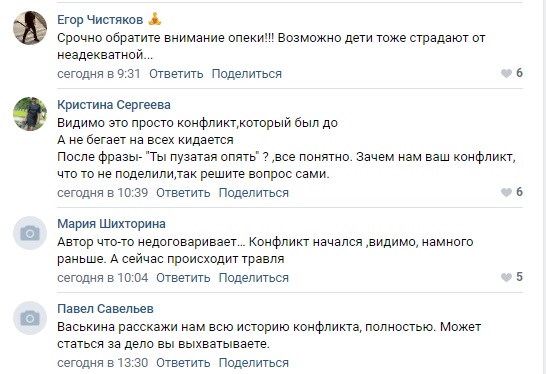Share Мария Шихторина's comment with Поделиться
Screen dimensions: 546x374
[x=254, y=278]
